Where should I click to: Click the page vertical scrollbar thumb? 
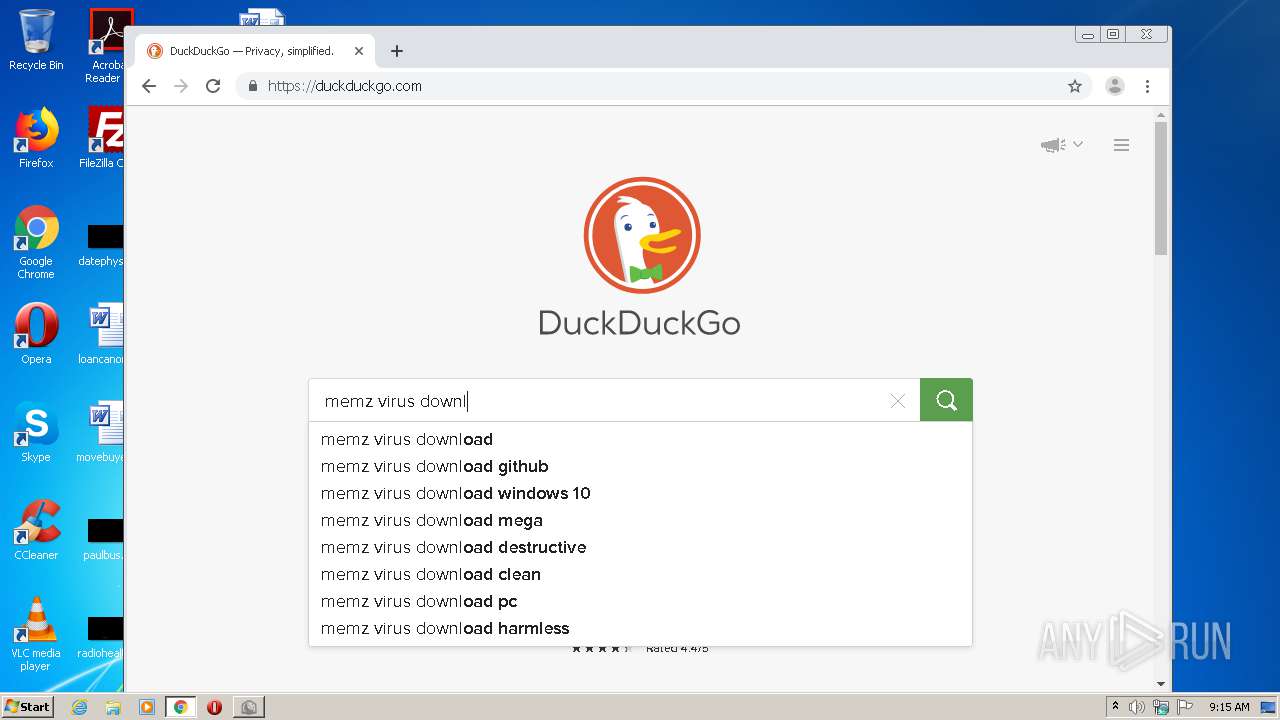pos(1161,188)
